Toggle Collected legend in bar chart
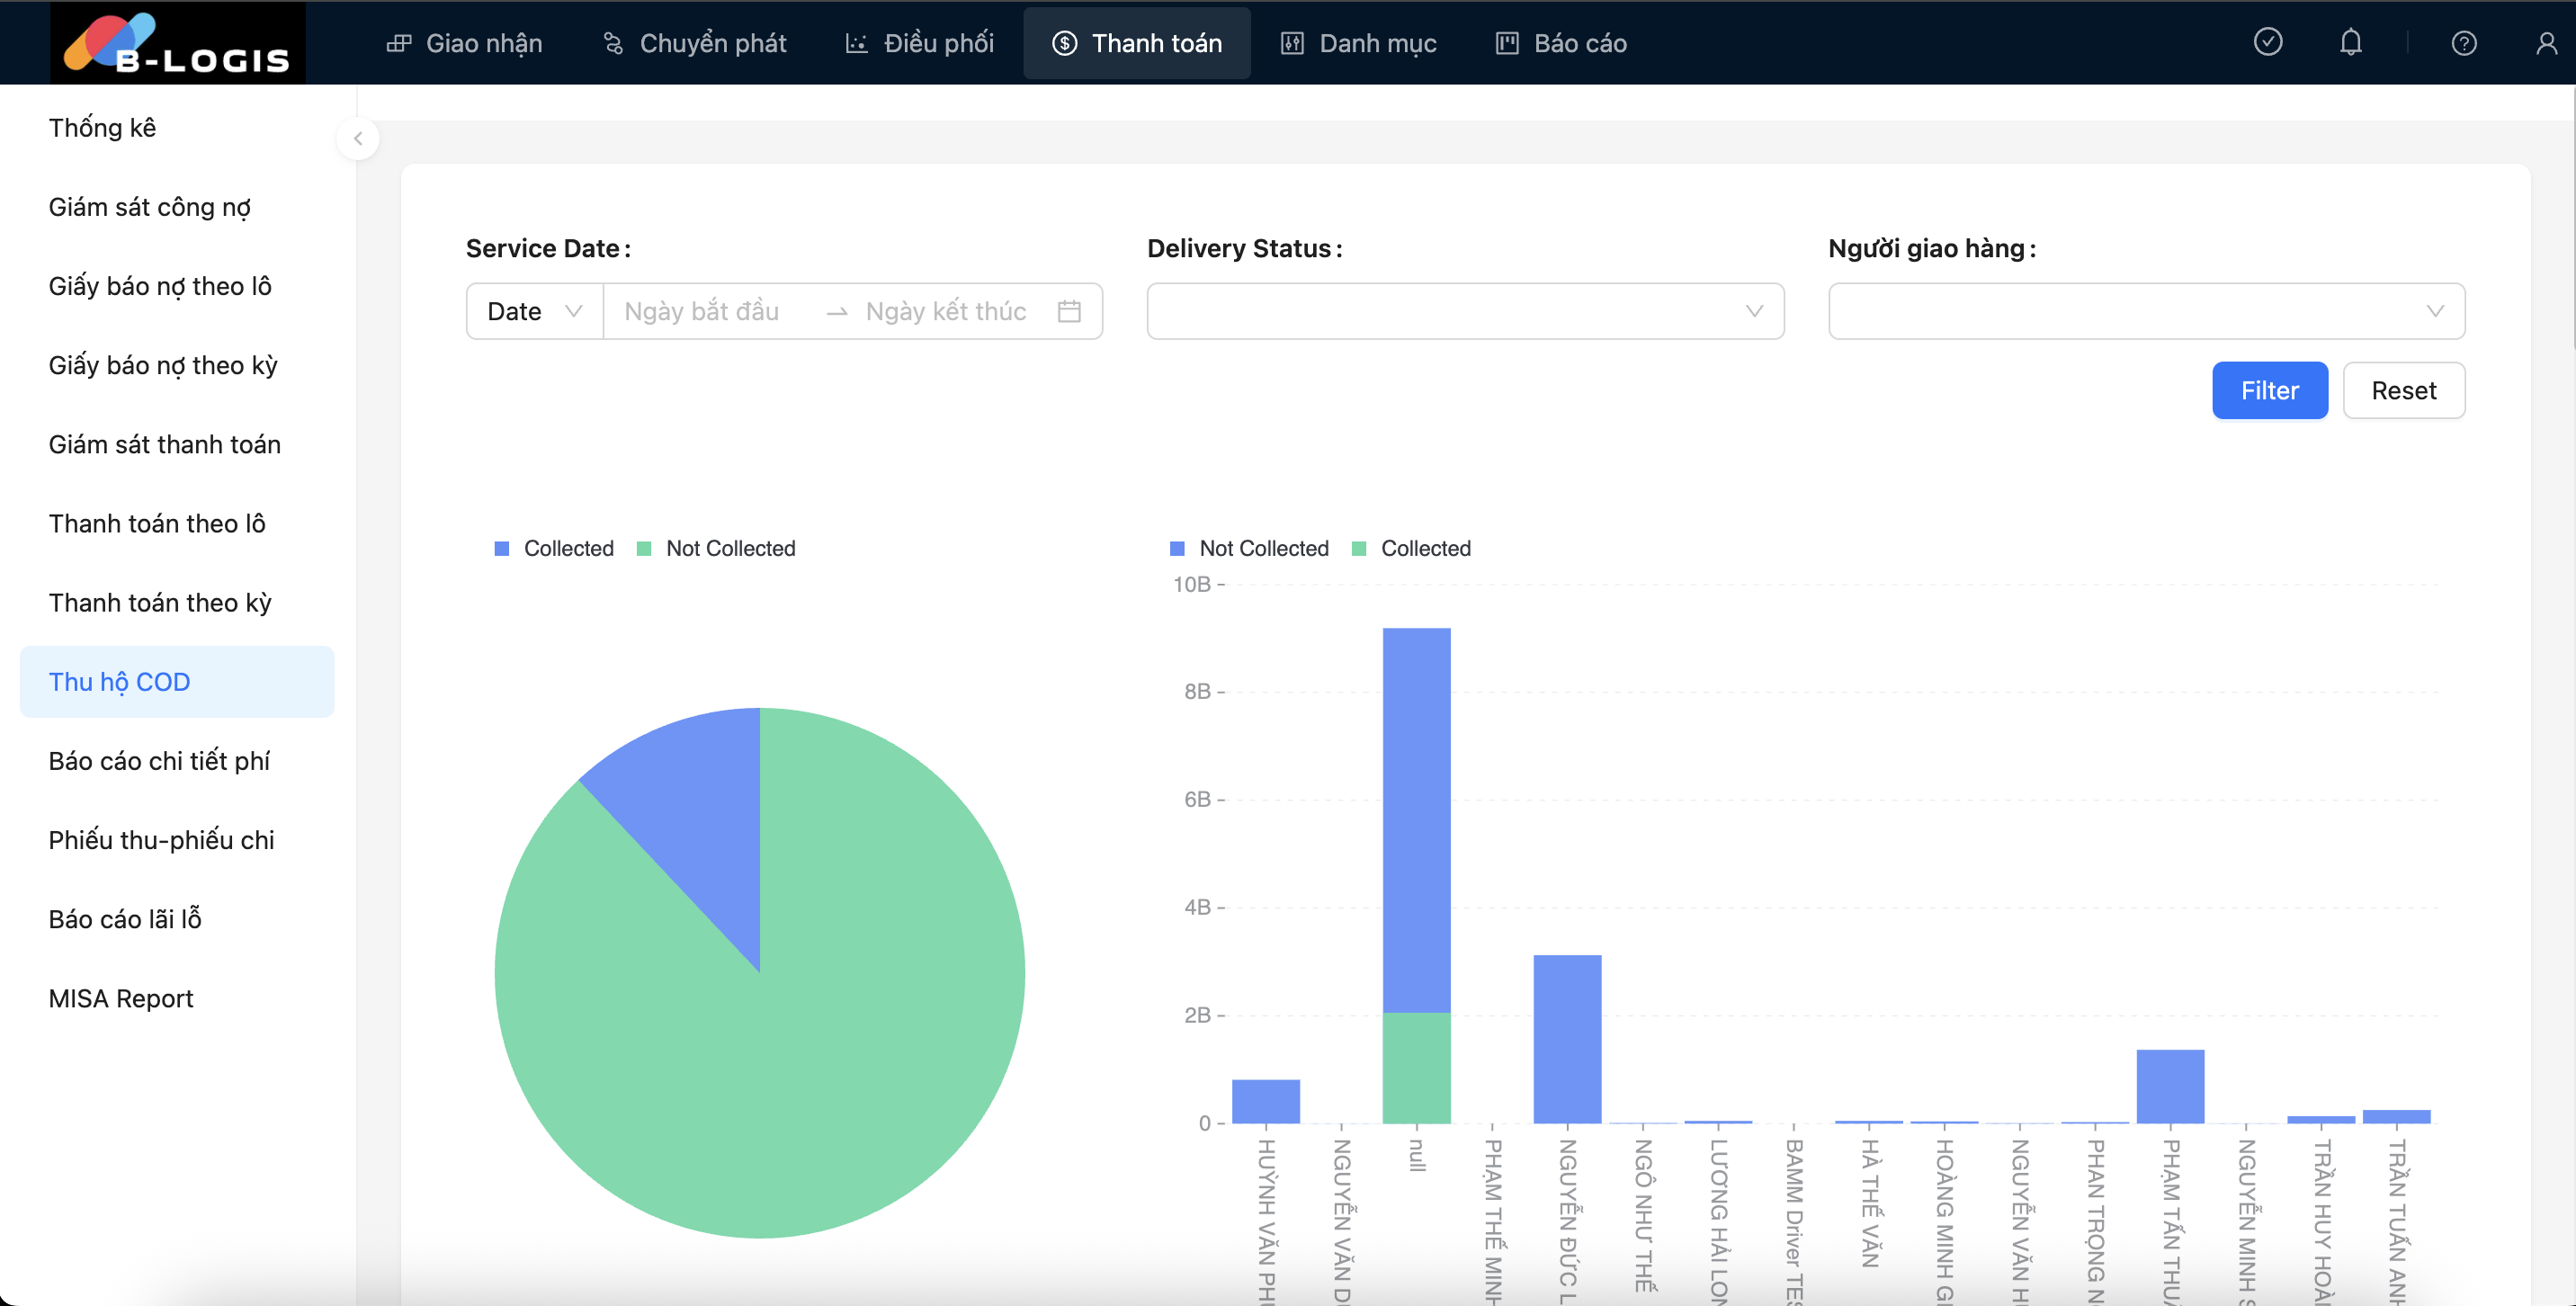 point(1411,549)
